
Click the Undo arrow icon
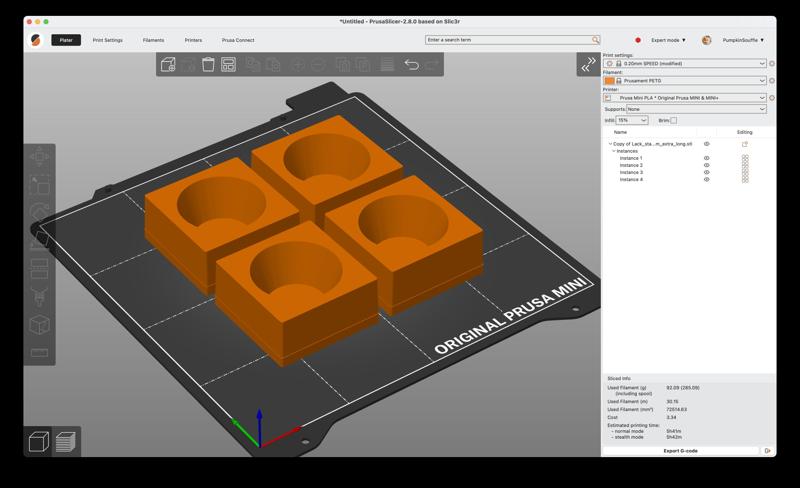point(411,65)
